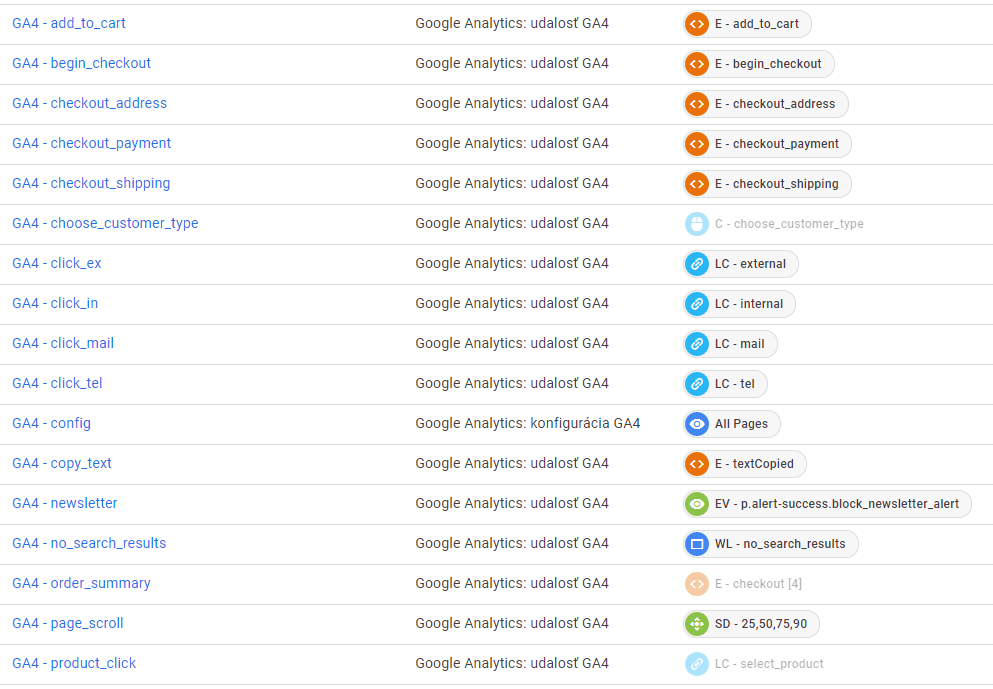The height and width of the screenshot is (689, 993).
Task: Click the orange icon for E - textCopied trigger
Action: tap(697, 464)
